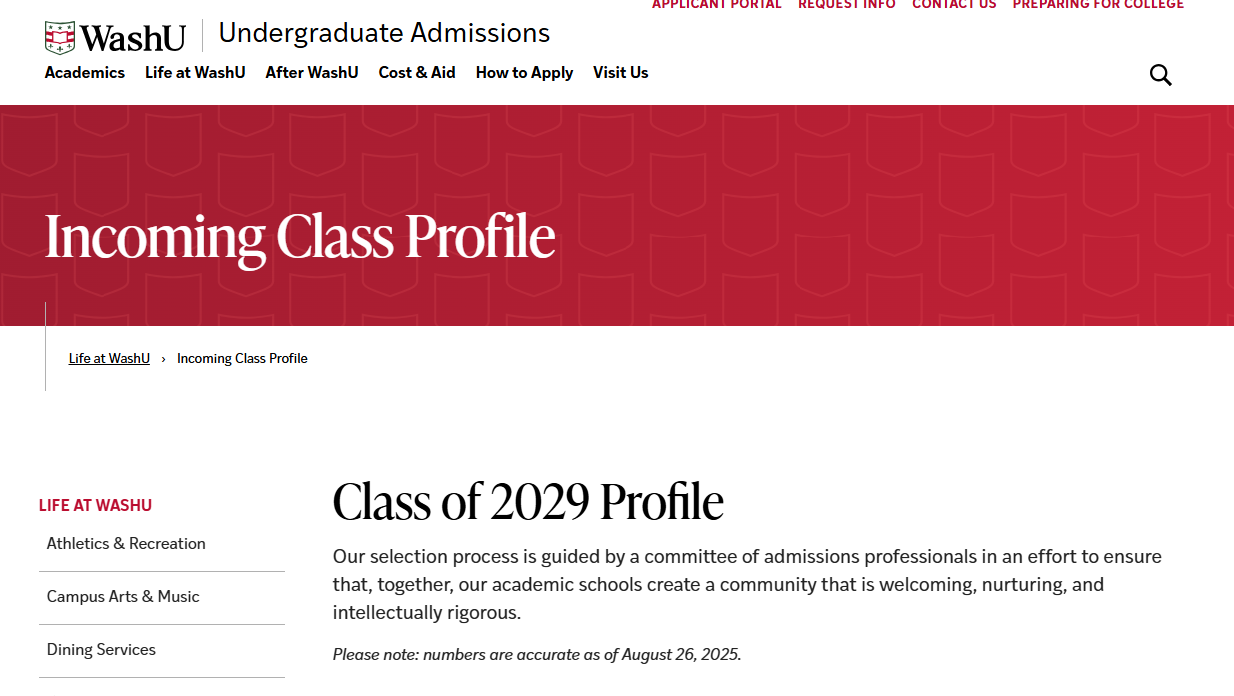Open the Cost & Aid menu
Viewport: 1234px width, 696px height.
click(x=417, y=73)
